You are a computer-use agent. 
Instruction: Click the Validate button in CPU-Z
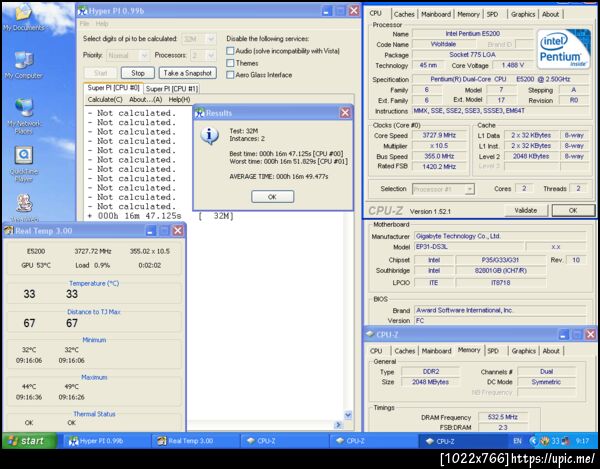(x=526, y=210)
